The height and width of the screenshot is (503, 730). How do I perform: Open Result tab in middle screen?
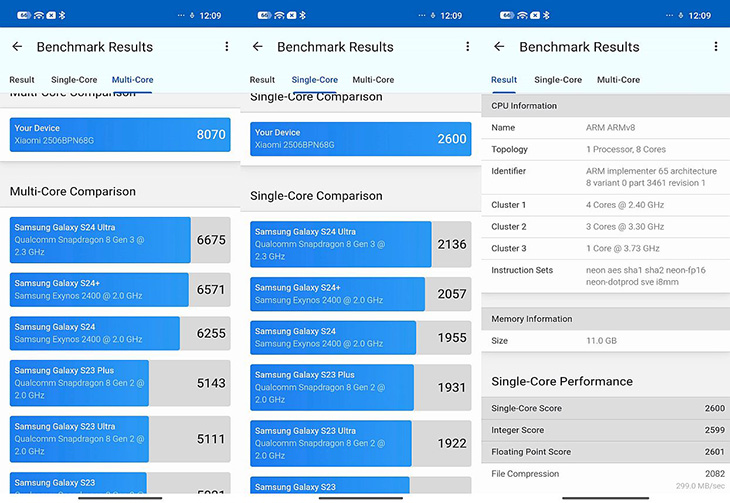tap(262, 80)
